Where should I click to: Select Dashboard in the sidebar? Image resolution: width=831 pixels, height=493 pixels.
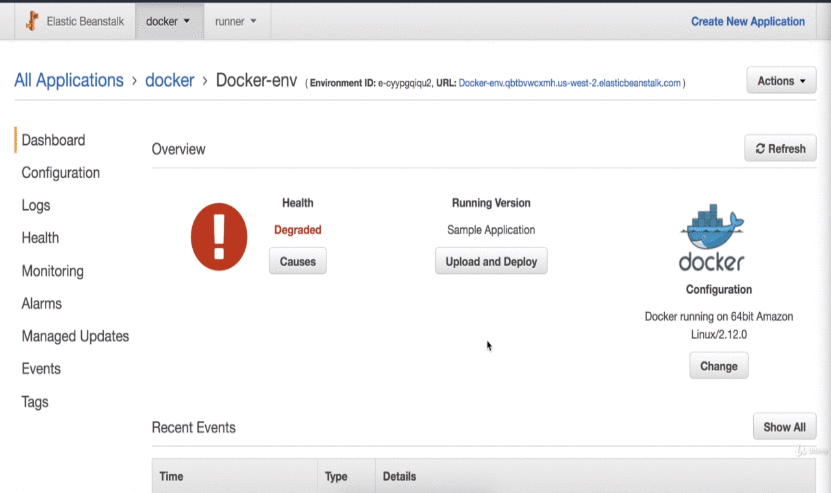click(53, 140)
